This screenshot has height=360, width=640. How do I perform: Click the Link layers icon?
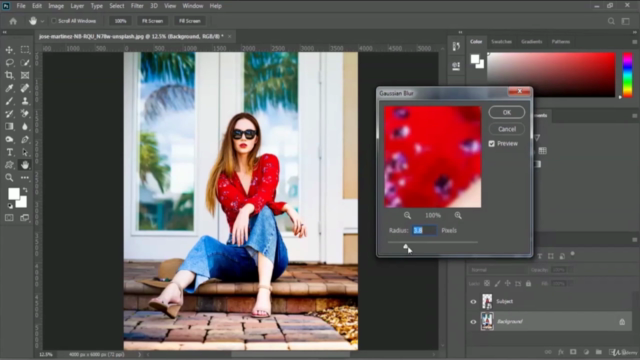click(x=548, y=352)
